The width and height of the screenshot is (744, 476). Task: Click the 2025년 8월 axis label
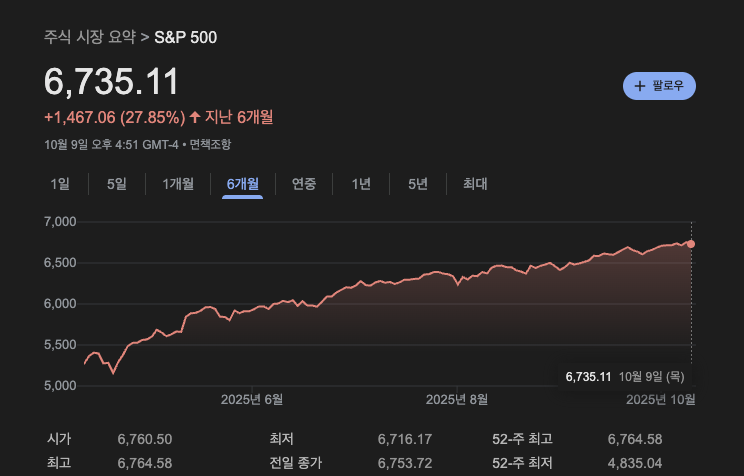point(457,400)
